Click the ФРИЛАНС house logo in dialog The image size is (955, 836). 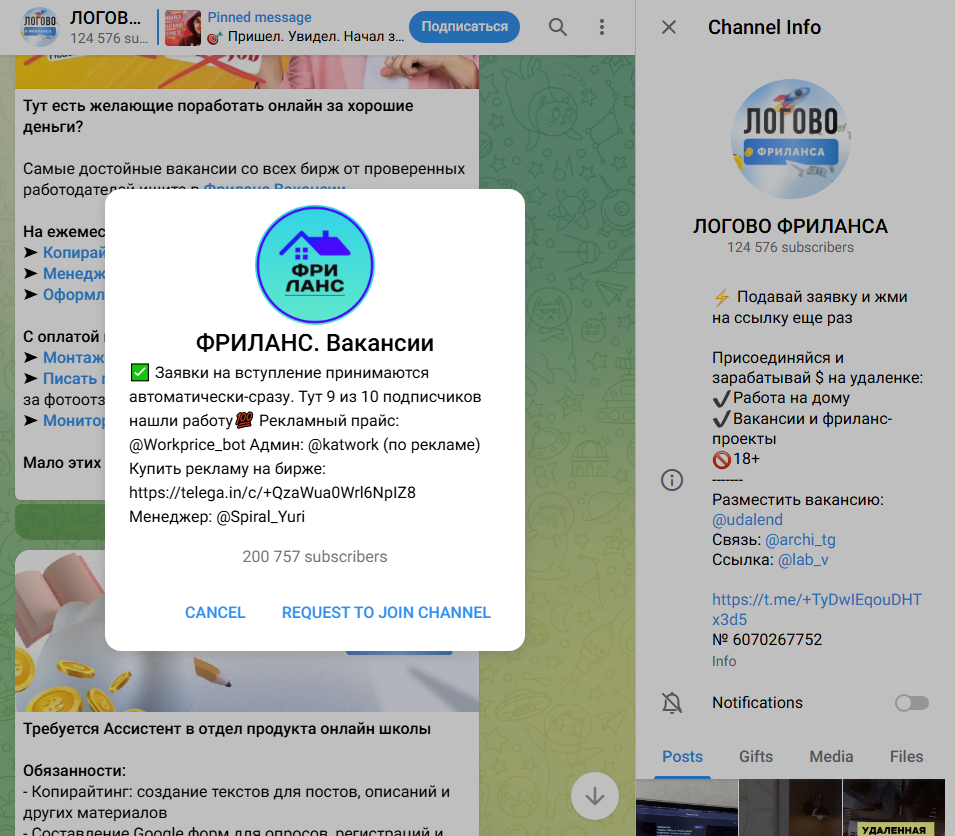[x=314, y=265]
